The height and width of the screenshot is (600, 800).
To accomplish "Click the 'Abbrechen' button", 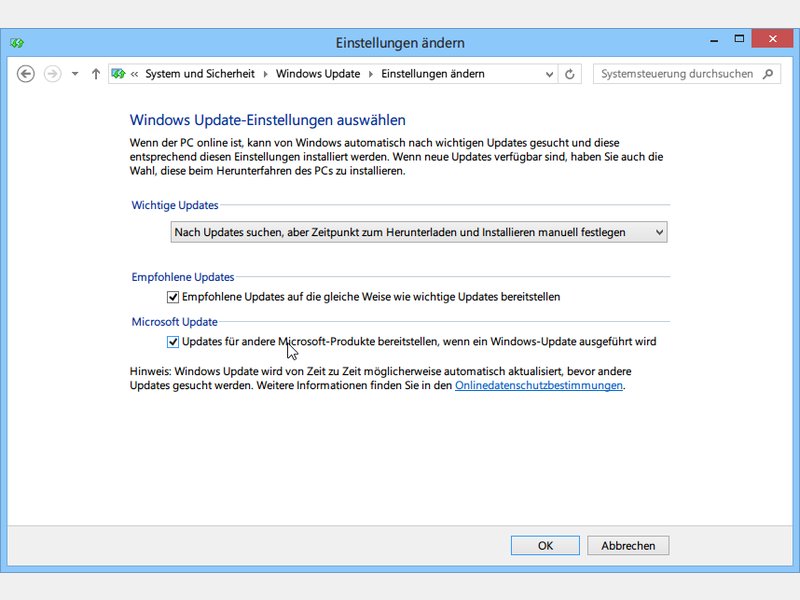I will pyautogui.click(x=628, y=545).
